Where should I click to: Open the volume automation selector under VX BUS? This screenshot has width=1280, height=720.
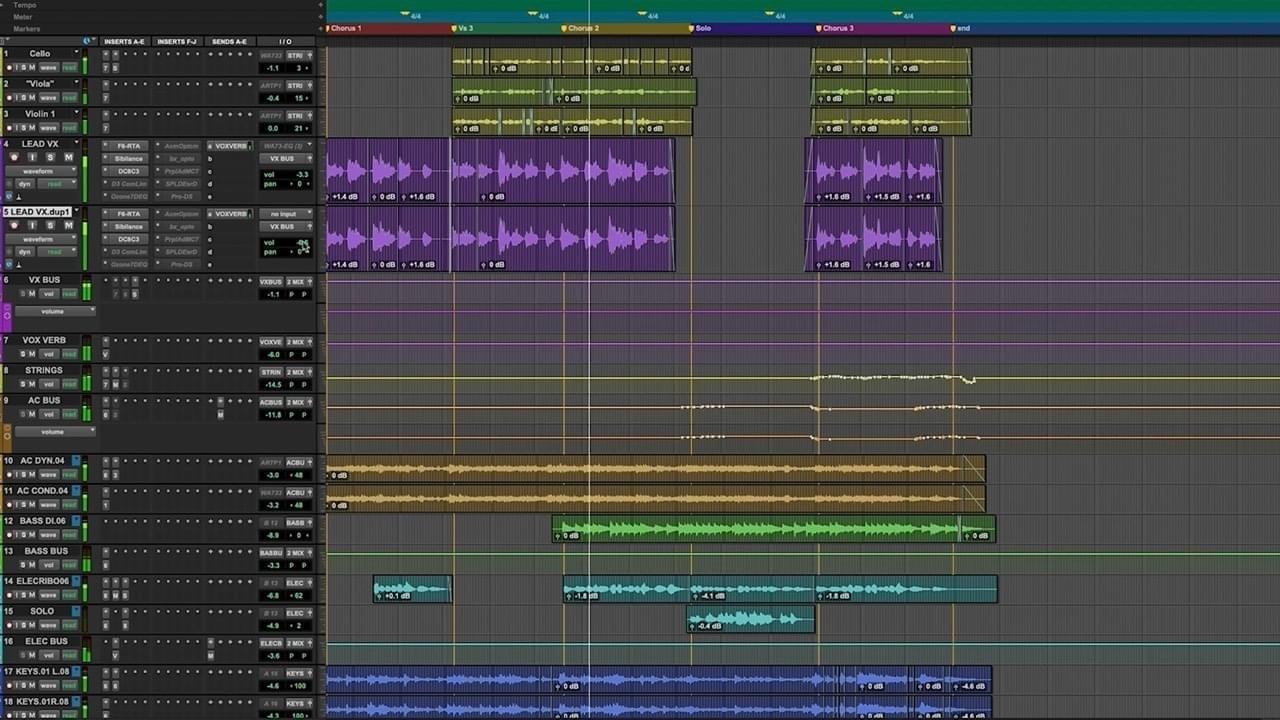[55, 311]
